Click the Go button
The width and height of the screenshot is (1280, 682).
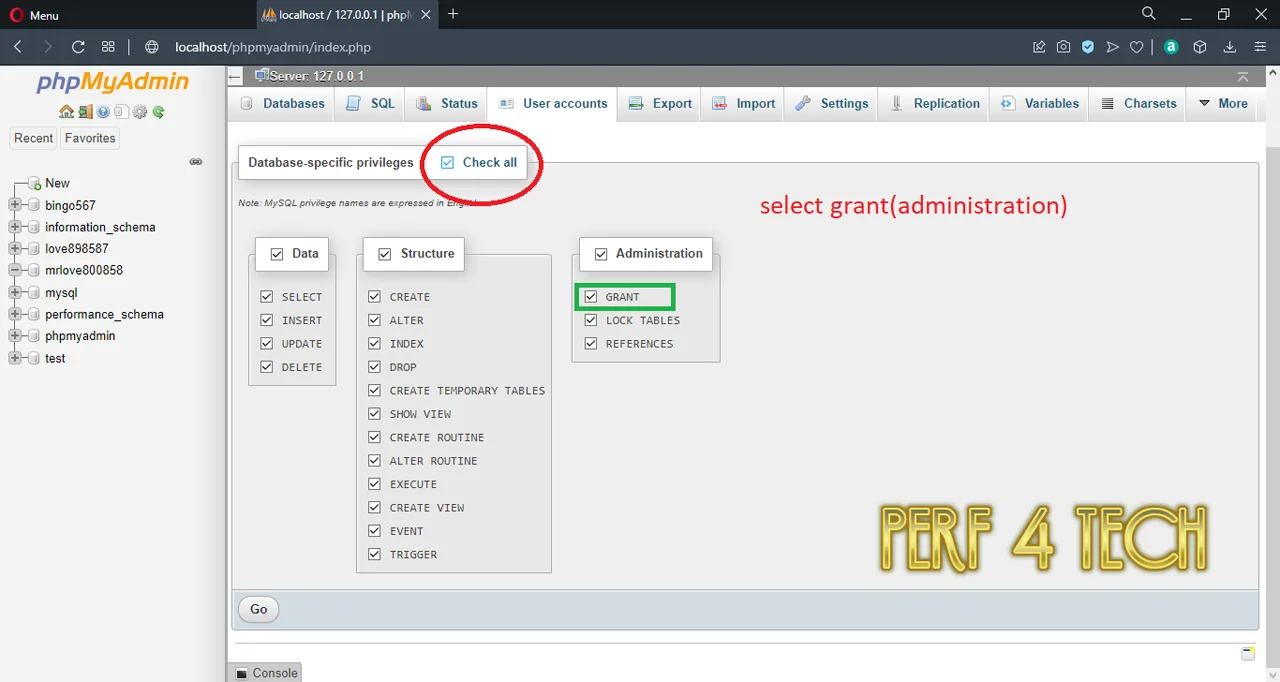259,609
